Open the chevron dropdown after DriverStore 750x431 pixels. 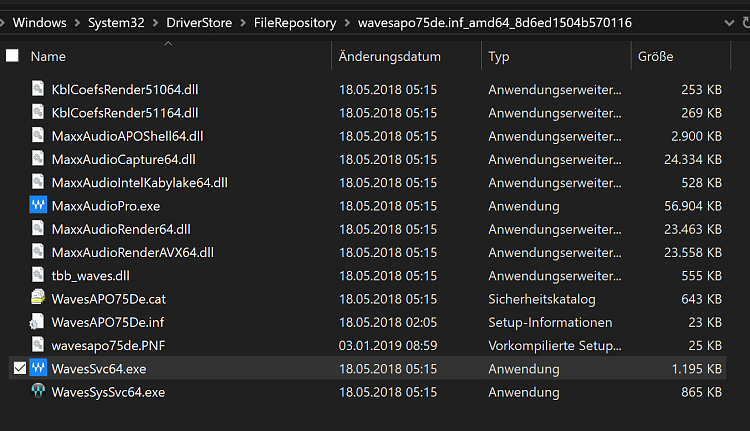[x=243, y=22]
